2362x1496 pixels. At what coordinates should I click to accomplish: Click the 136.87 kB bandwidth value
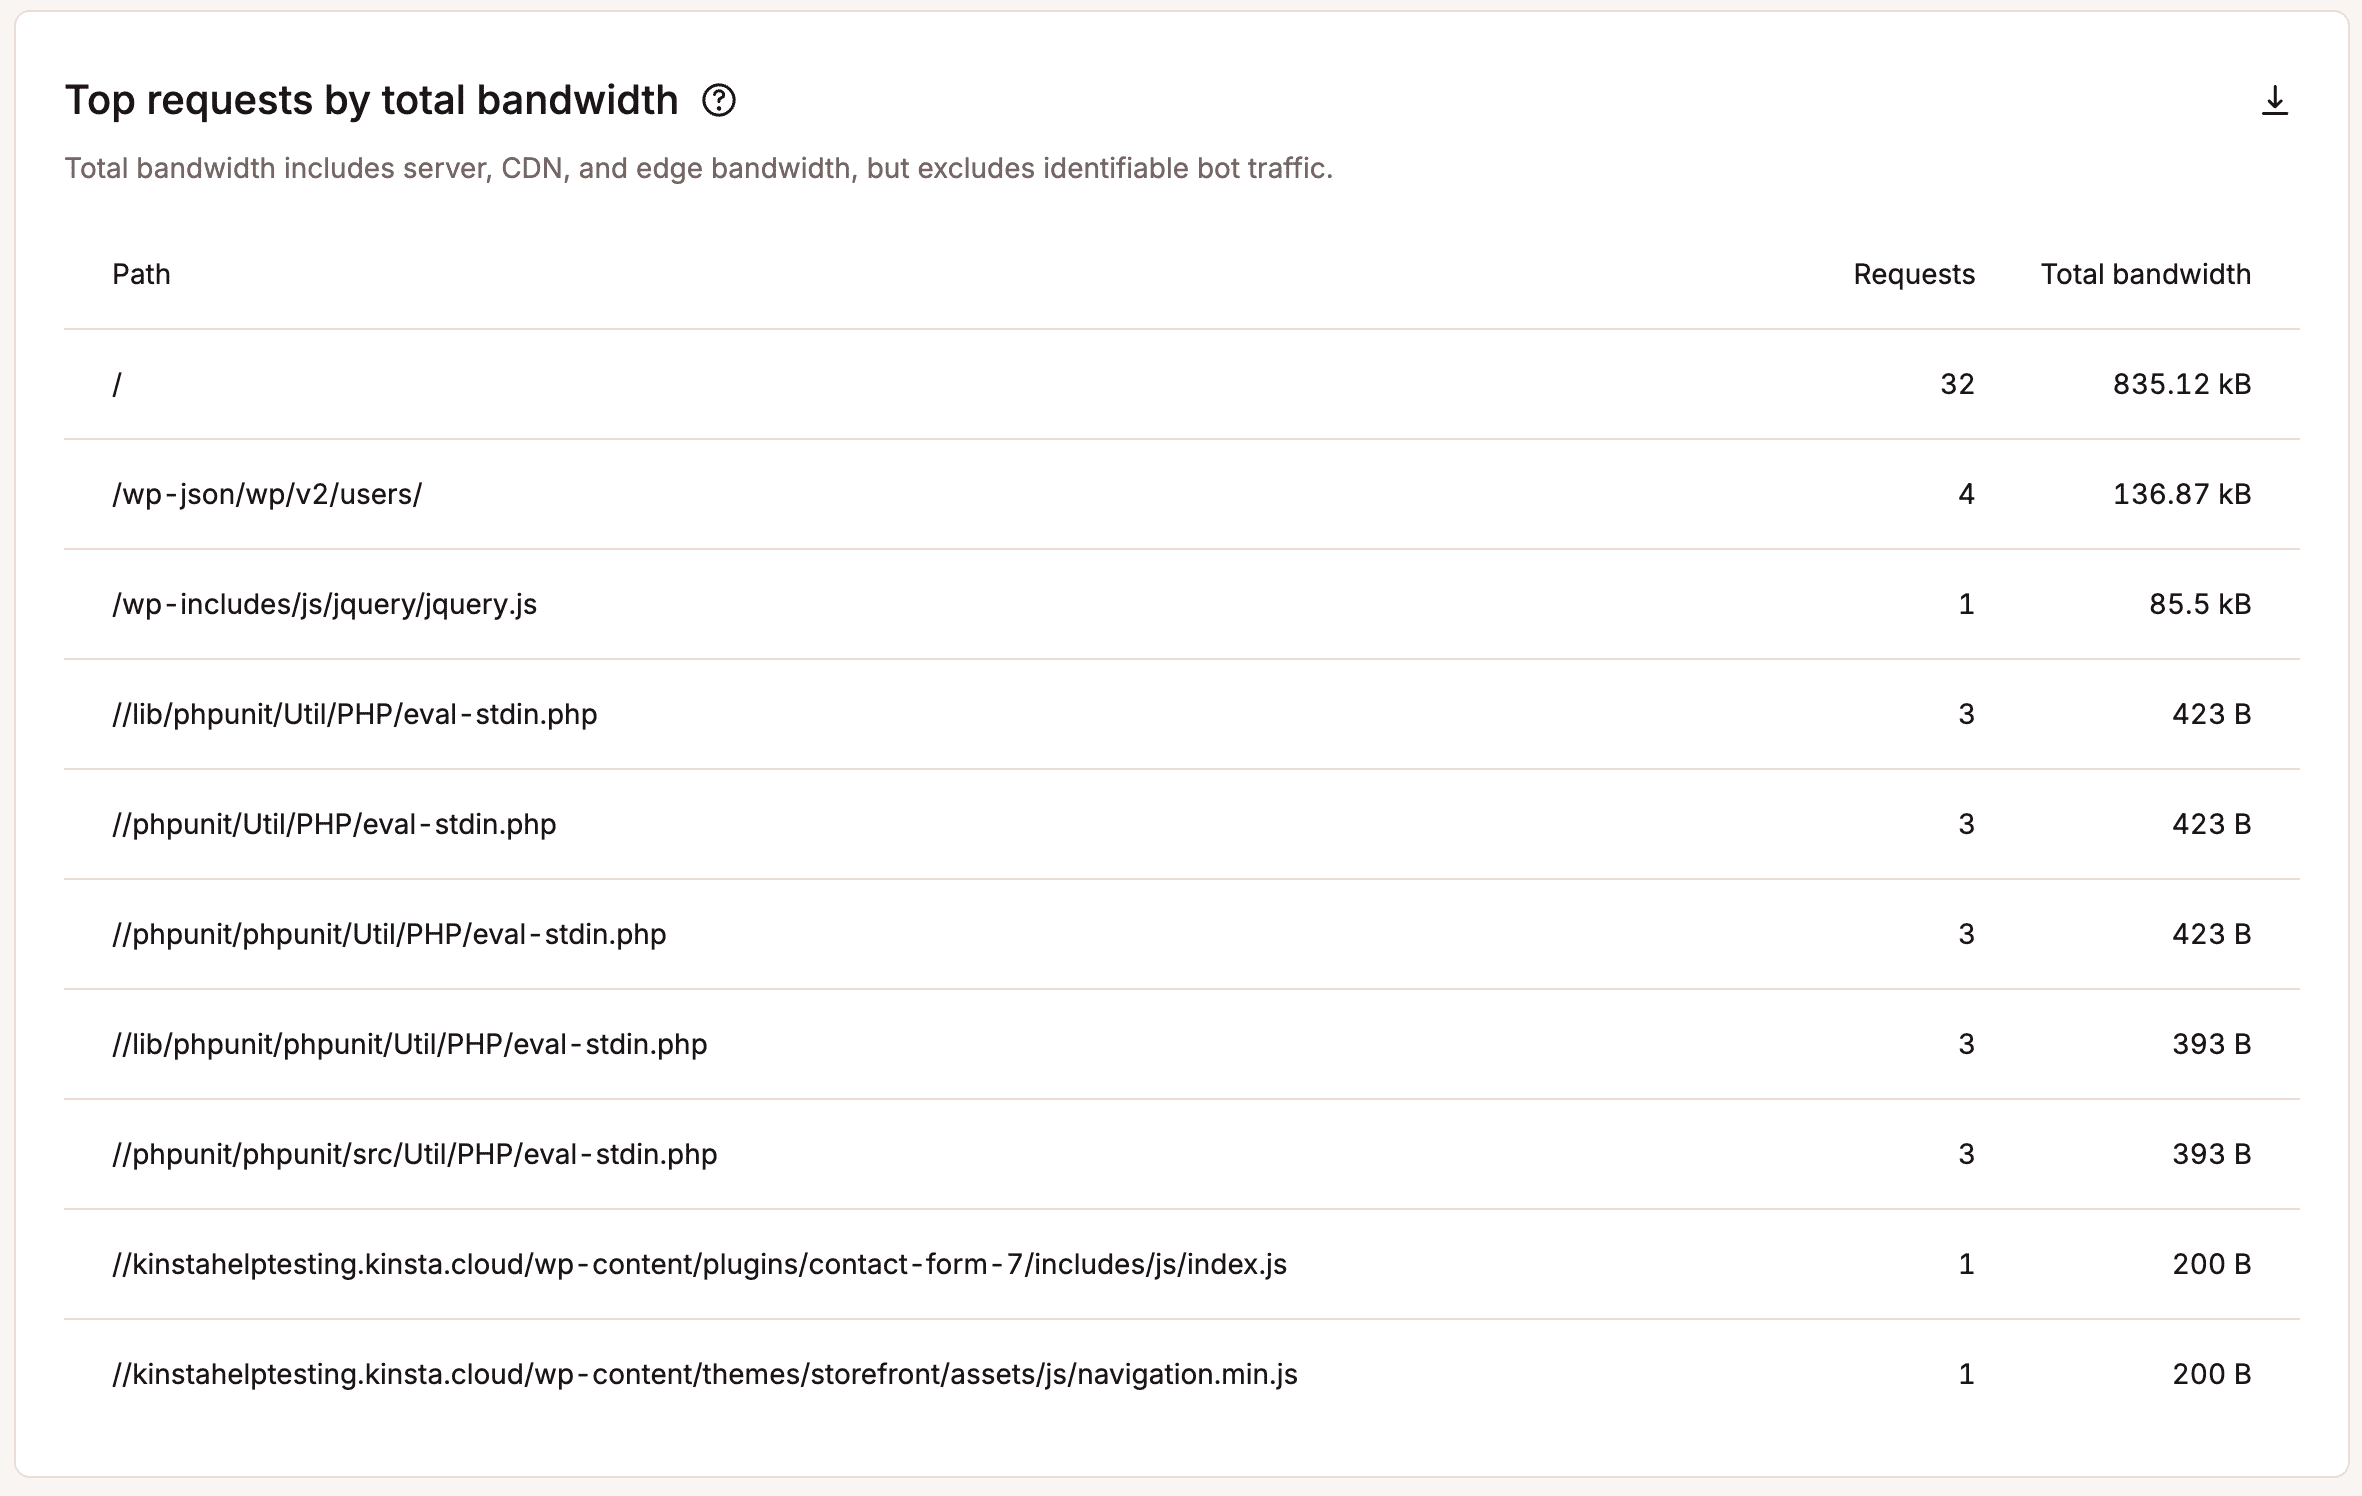click(x=2181, y=494)
